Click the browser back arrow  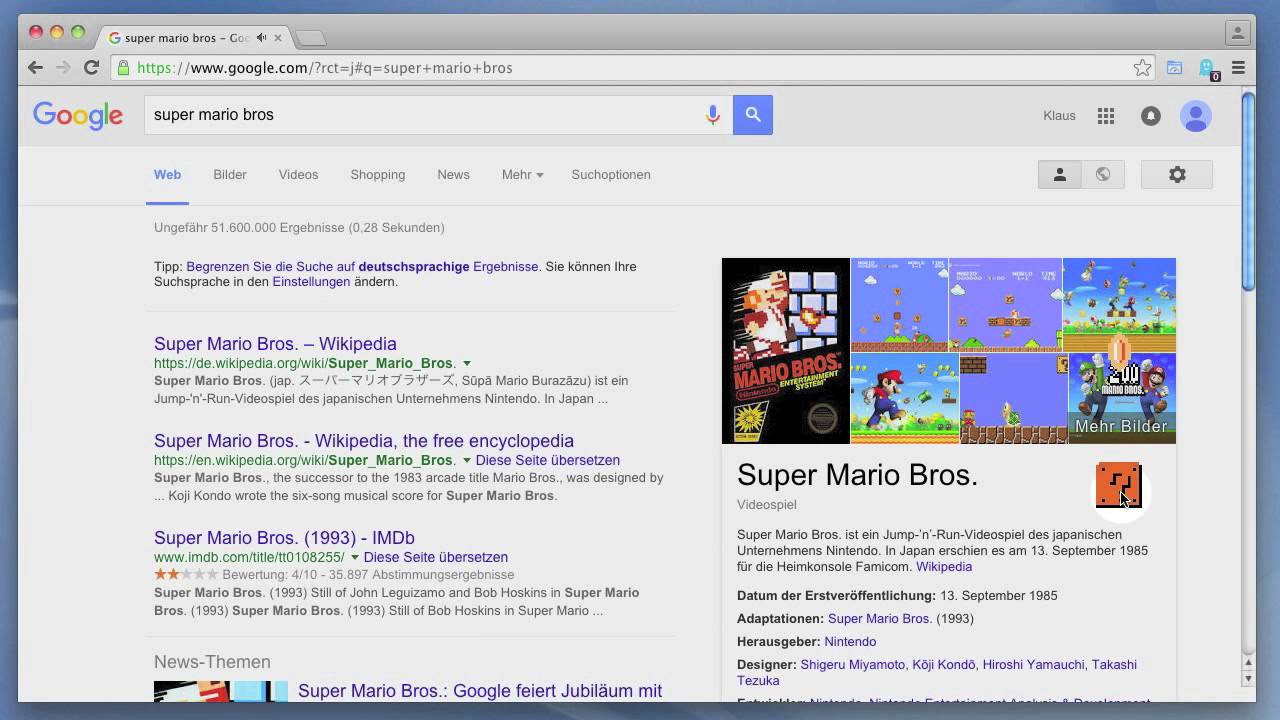pos(36,68)
